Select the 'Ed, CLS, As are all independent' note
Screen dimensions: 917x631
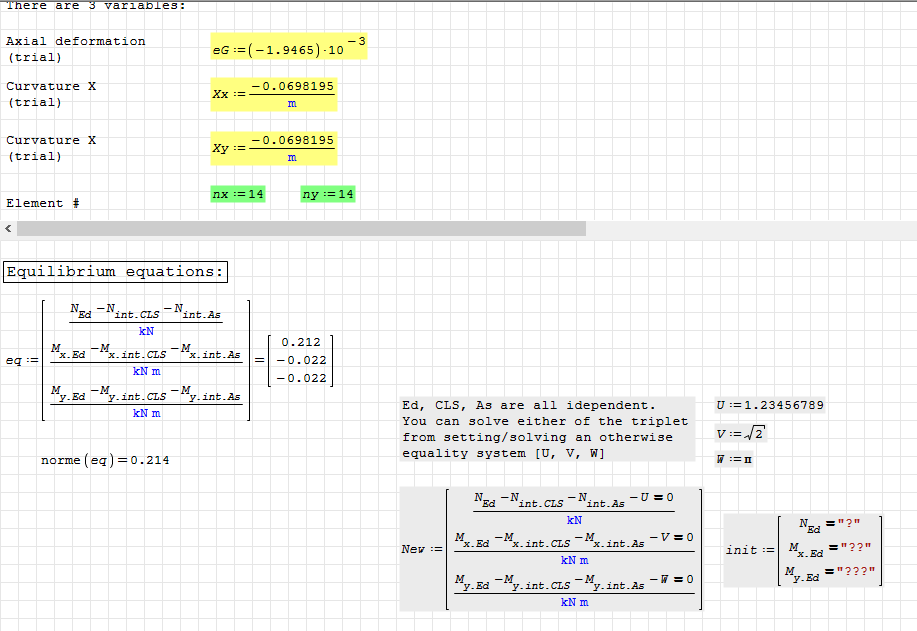[545, 429]
